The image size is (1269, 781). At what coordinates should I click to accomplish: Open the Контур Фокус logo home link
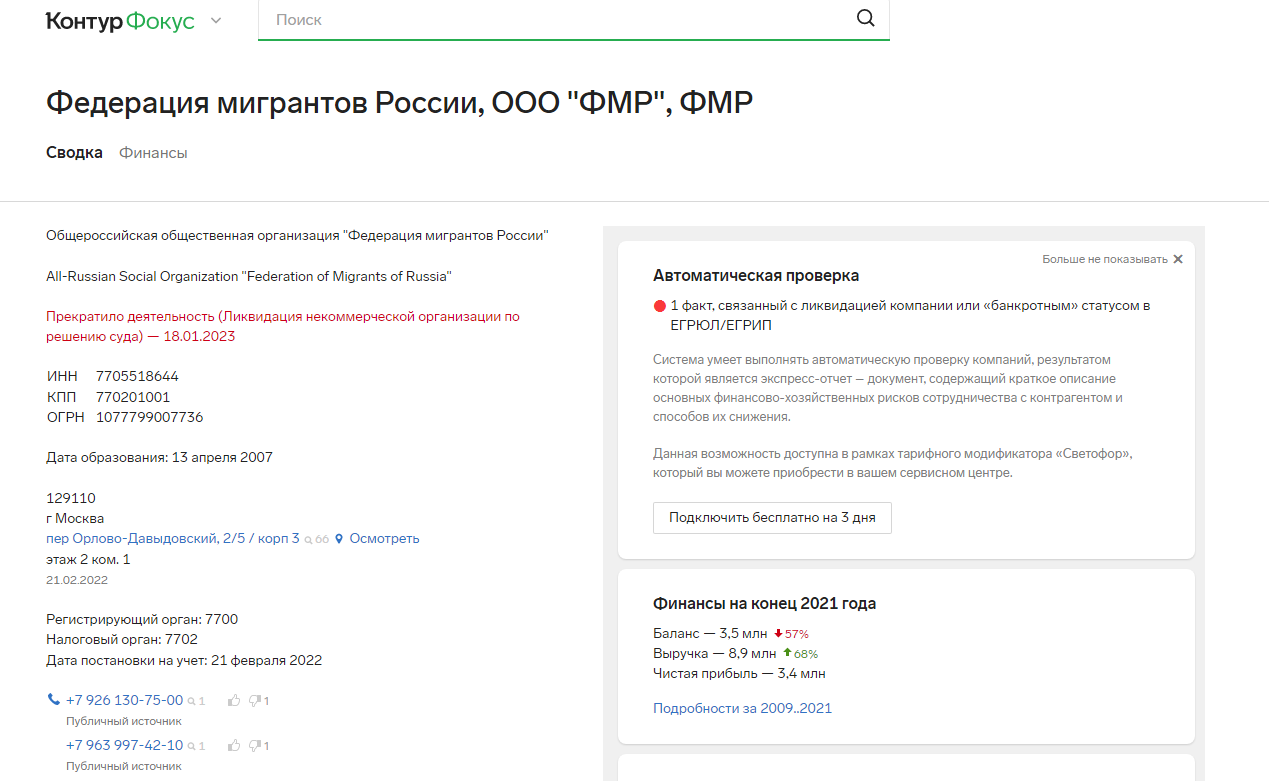click(x=120, y=21)
